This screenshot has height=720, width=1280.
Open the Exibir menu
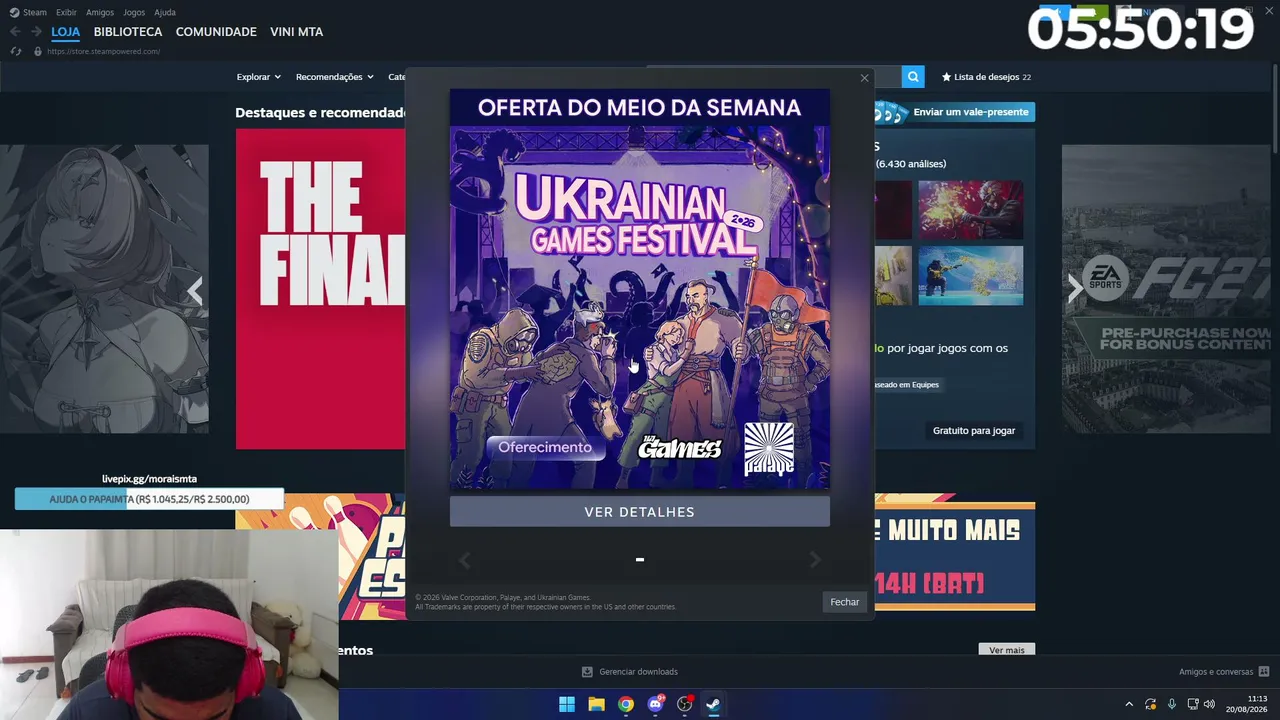coord(66,12)
